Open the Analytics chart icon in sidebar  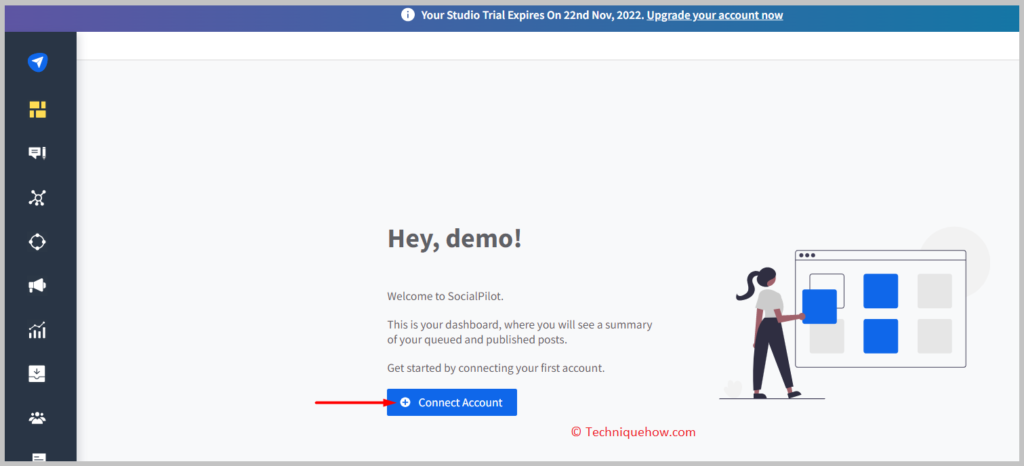point(37,330)
